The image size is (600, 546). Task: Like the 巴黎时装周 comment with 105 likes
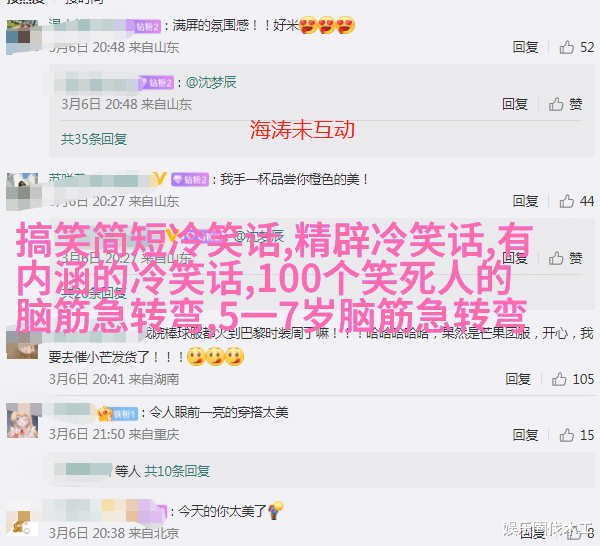point(572,379)
